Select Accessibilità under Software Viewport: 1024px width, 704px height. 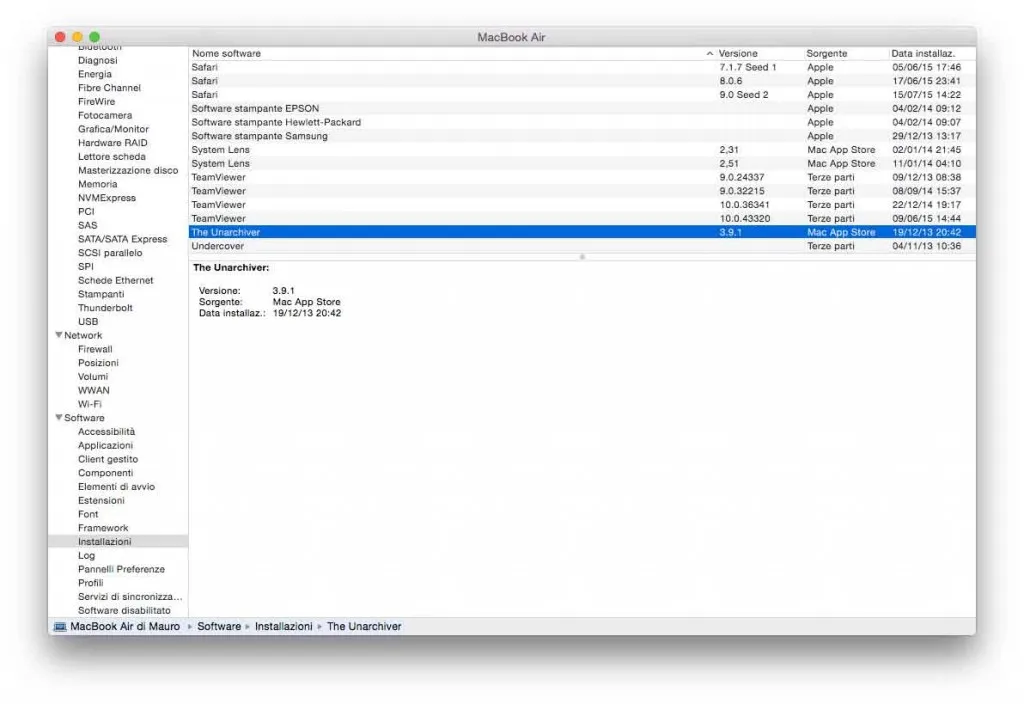[x=106, y=431]
